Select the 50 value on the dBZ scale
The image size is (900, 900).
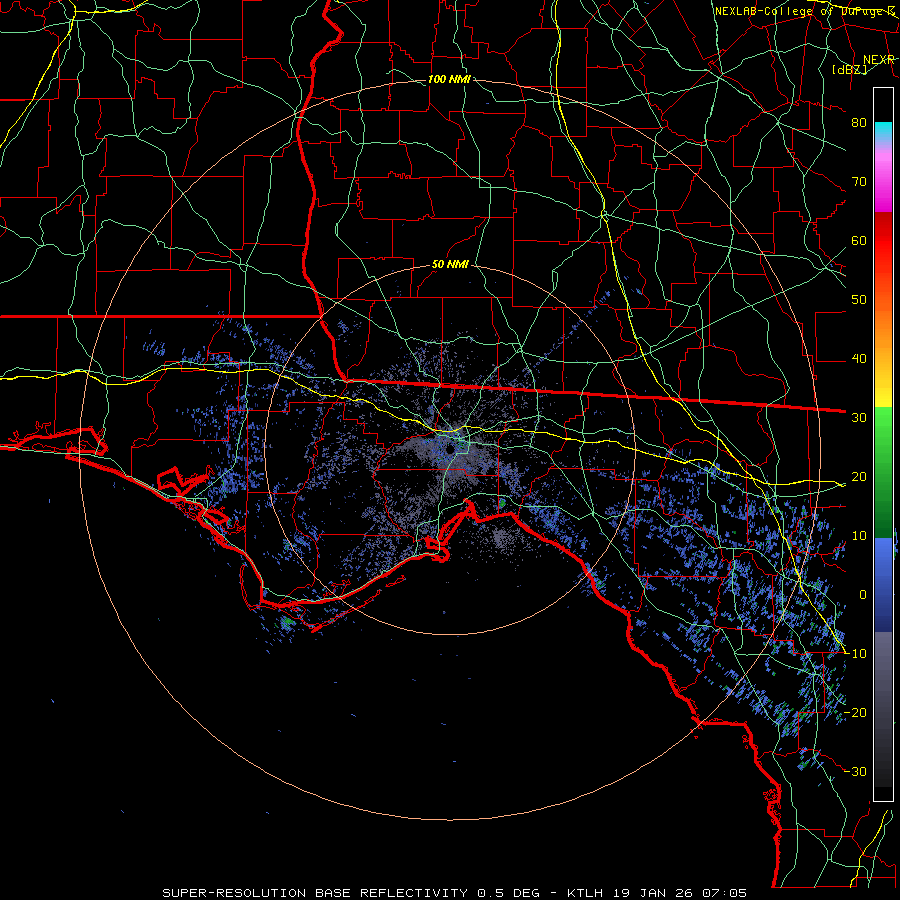[859, 300]
